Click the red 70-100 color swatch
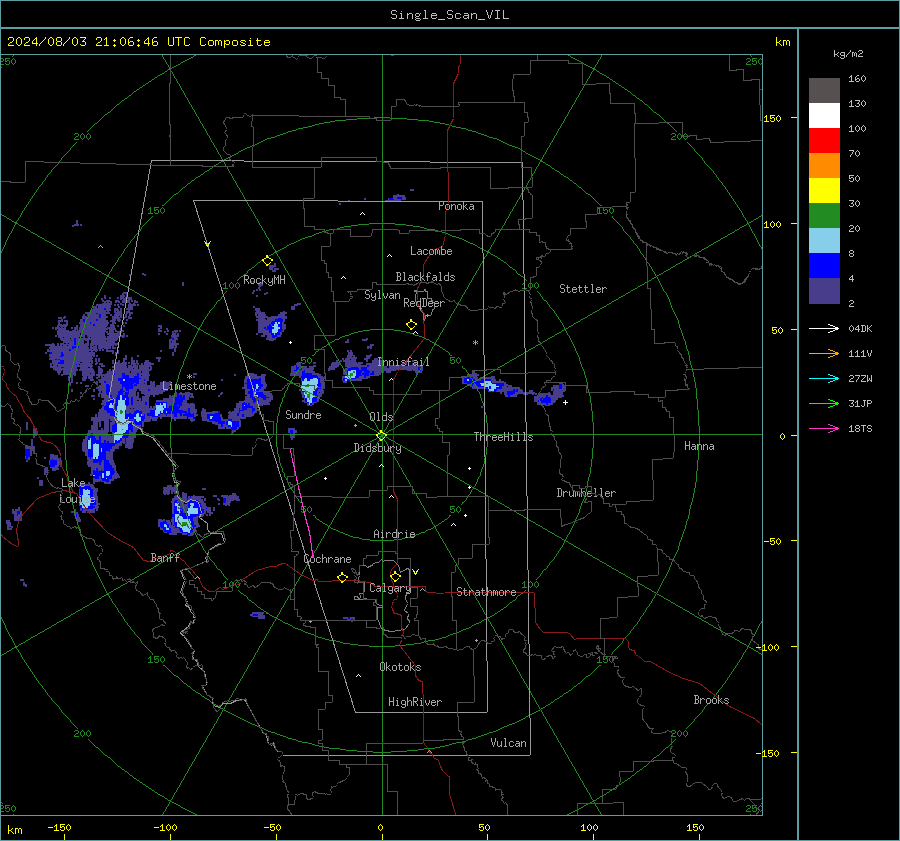Viewport: 900px width, 841px height. pos(824,141)
